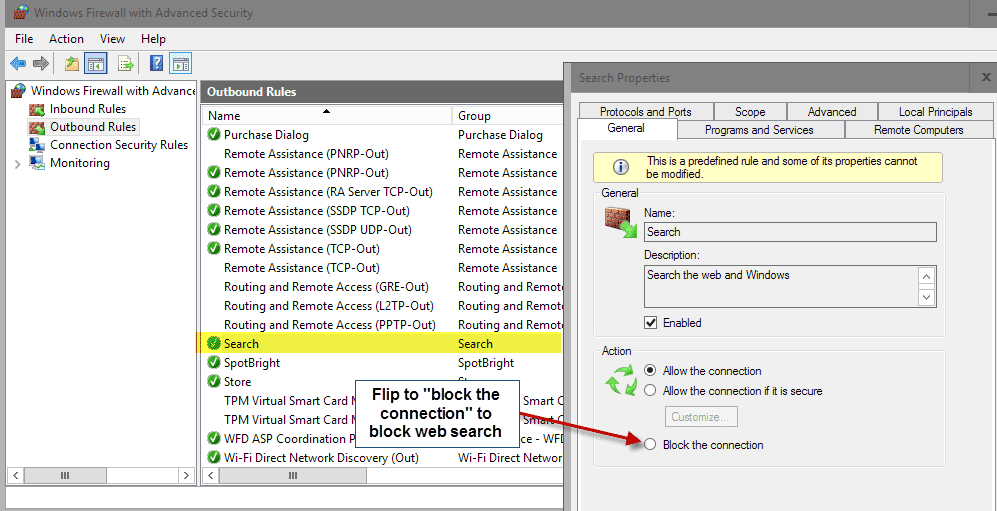Click green check icon beside Search rule
The height and width of the screenshot is (511, 997).
214,344
